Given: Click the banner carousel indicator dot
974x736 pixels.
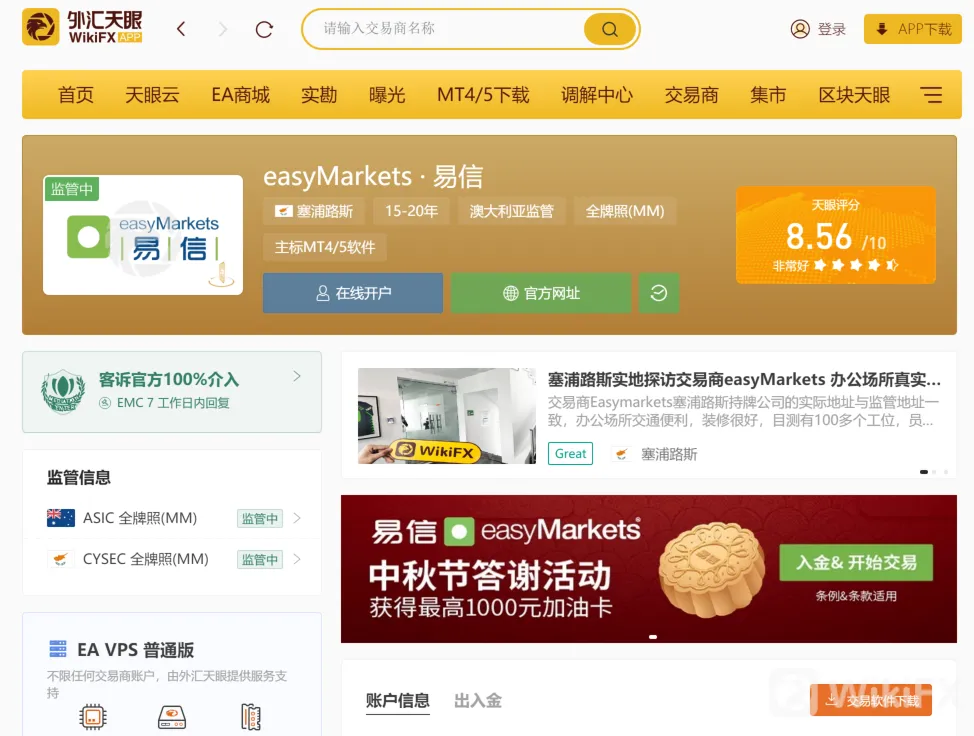Looking at the screenshot, I should click(653, 637).
